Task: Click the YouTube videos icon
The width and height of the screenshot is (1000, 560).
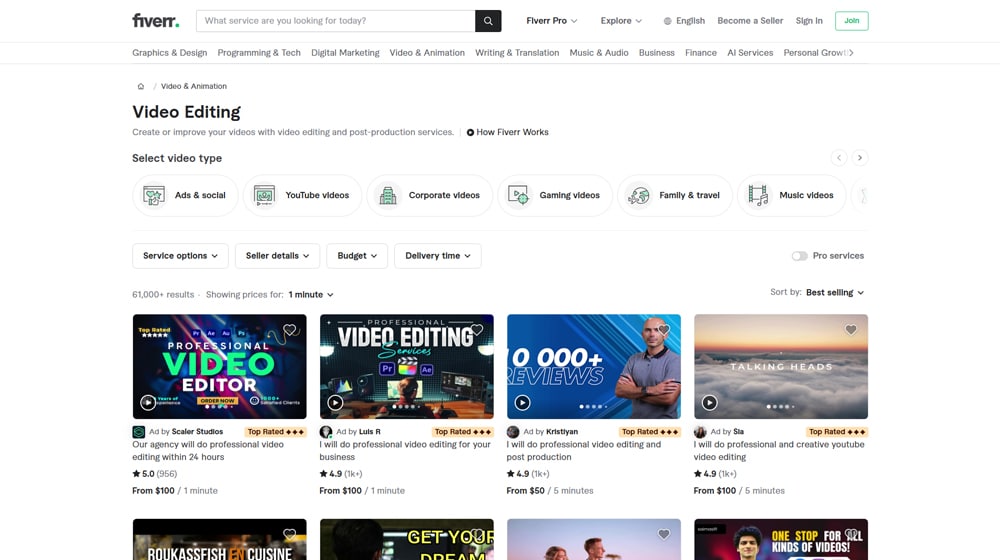Action: [264, 195]
